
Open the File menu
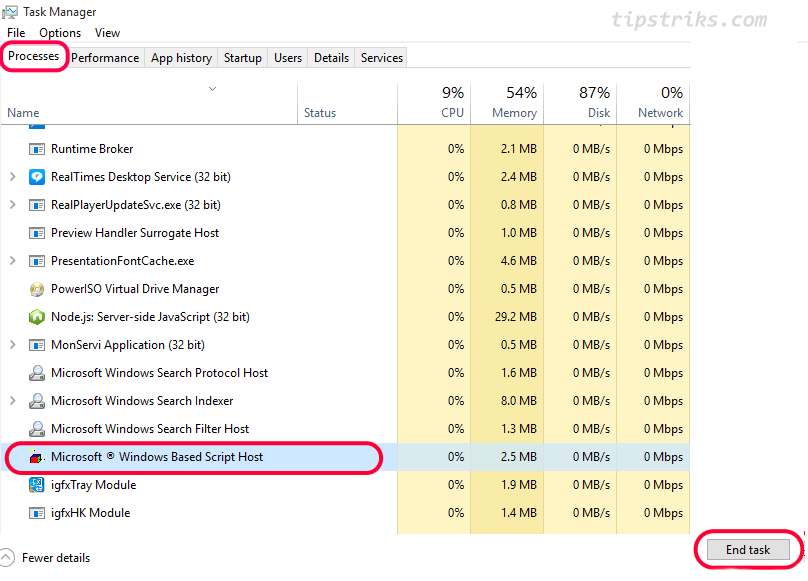tap(16, 33)
